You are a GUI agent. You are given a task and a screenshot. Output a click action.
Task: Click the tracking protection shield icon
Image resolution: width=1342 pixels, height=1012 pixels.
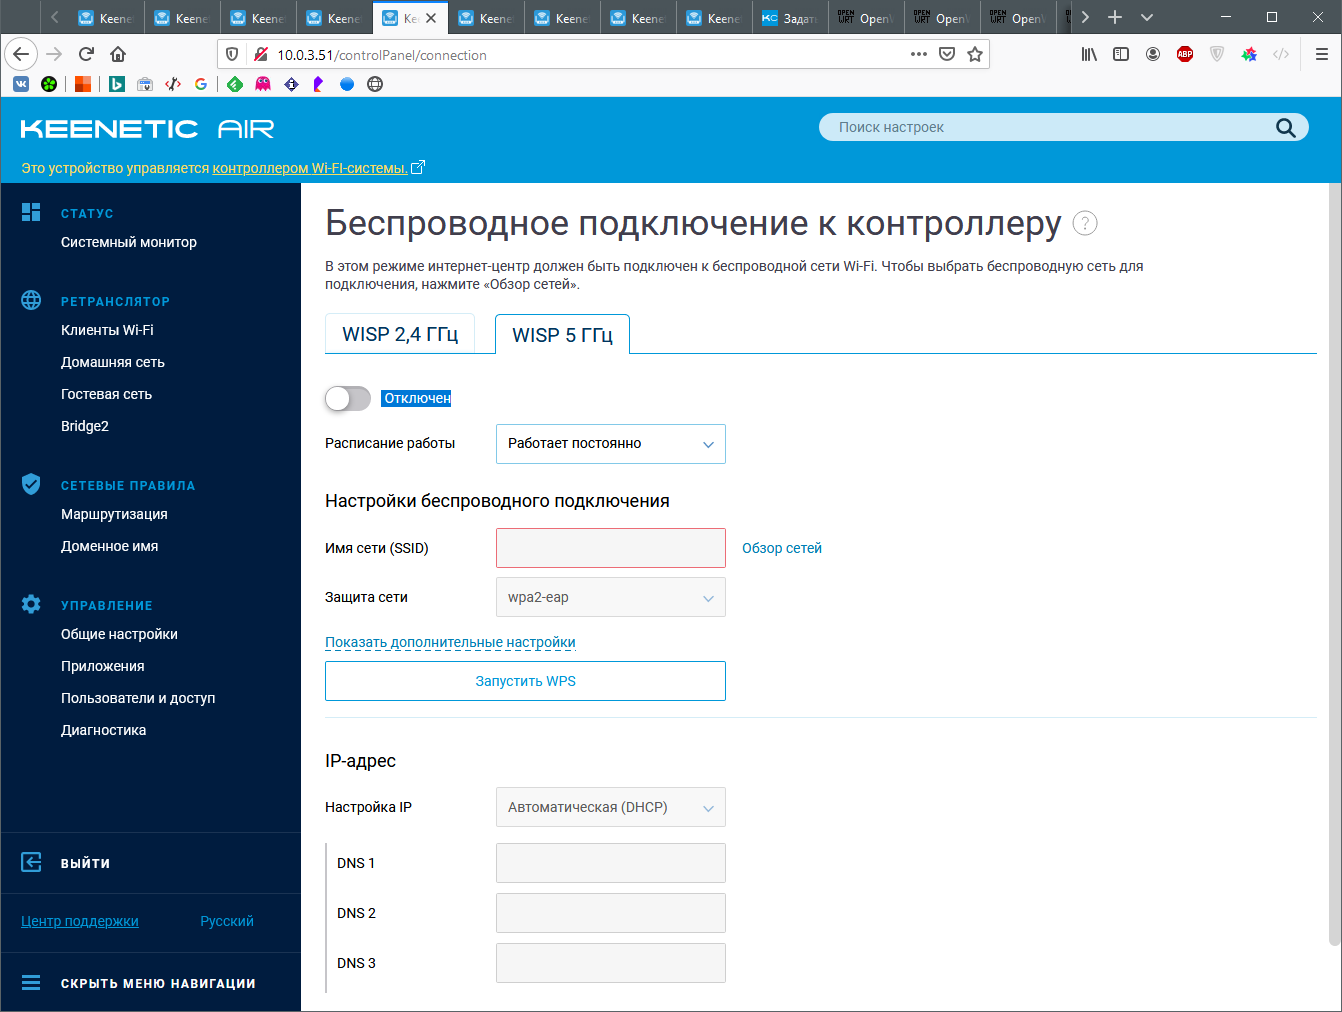(232, 54)
